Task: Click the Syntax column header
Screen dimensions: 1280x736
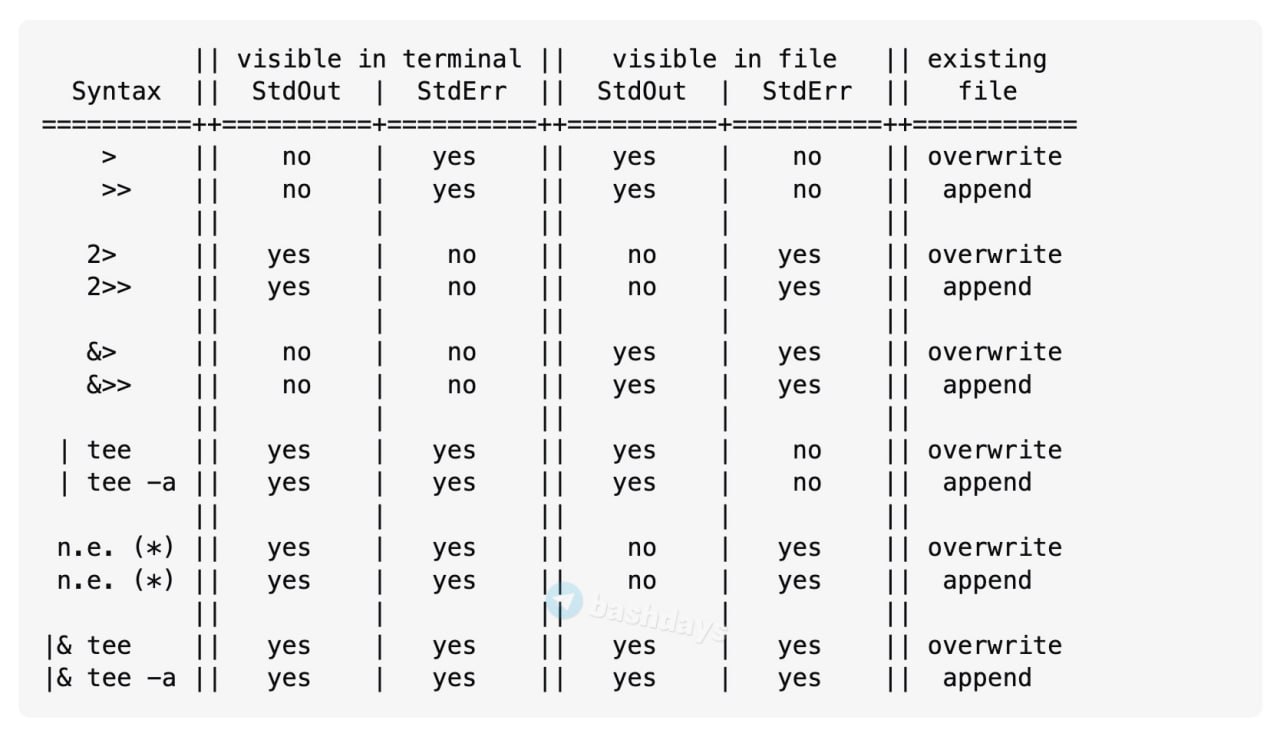Action: point(116,92)
